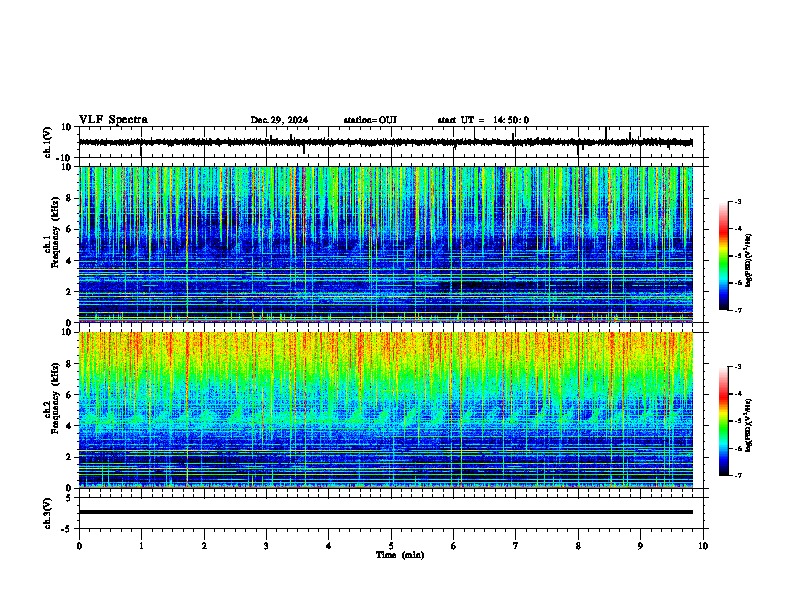This screenshot has height=612, width=792.
Task: Click the ch.3(V) axis label
Action: click(x=48, y=514)
